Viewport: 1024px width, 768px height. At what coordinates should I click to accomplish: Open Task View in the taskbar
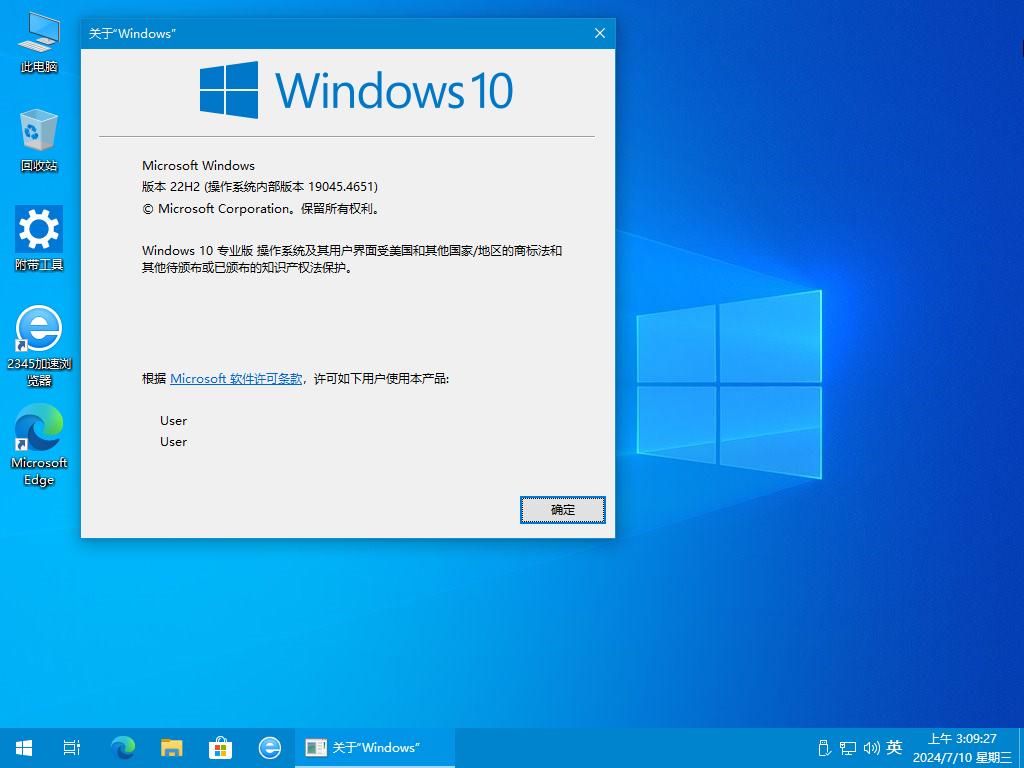point(72,748)
